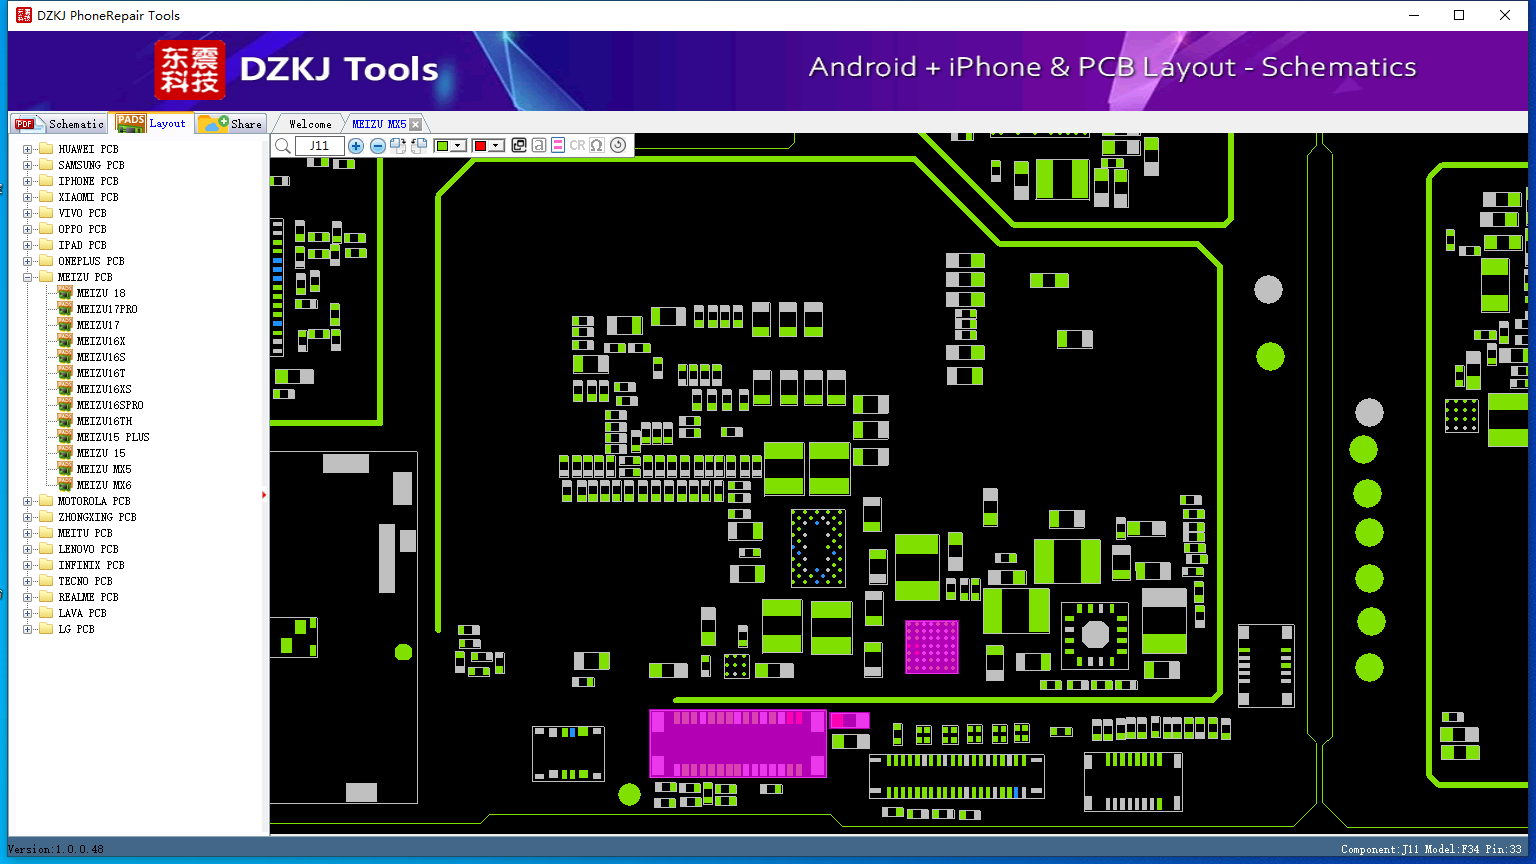
Task: Click the overlapping-squares layer icon in toolbar
Action: 519,146
